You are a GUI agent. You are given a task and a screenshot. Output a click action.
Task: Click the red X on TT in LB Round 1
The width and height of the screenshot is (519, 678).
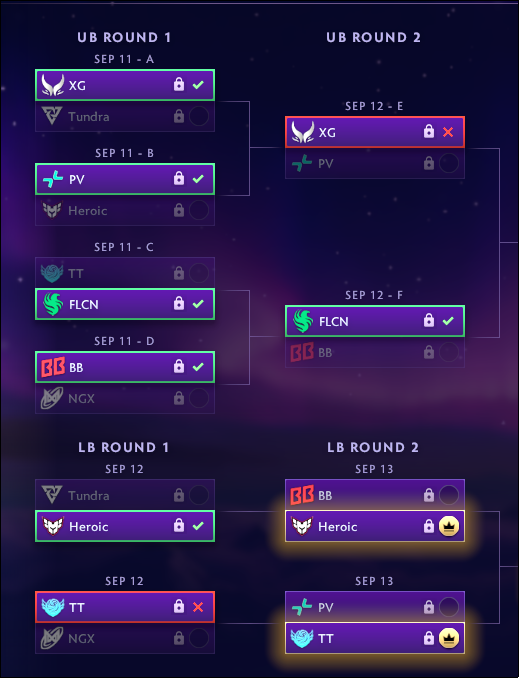(198, 607)
